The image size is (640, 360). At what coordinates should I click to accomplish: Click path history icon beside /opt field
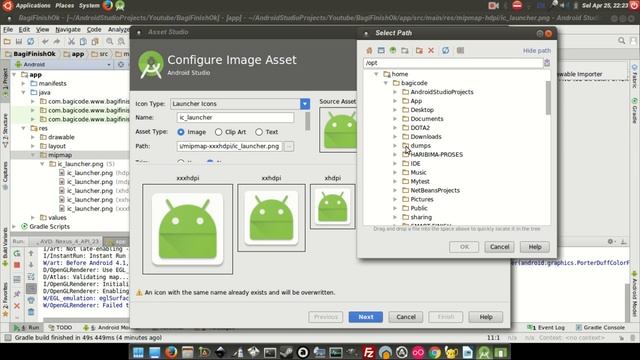[x=547, y=63]
